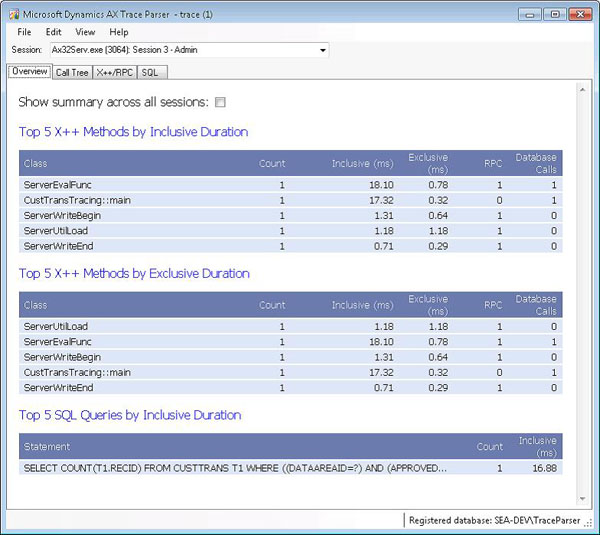
Task: Switch to the Call Tree tab
Action: (72, 72)
